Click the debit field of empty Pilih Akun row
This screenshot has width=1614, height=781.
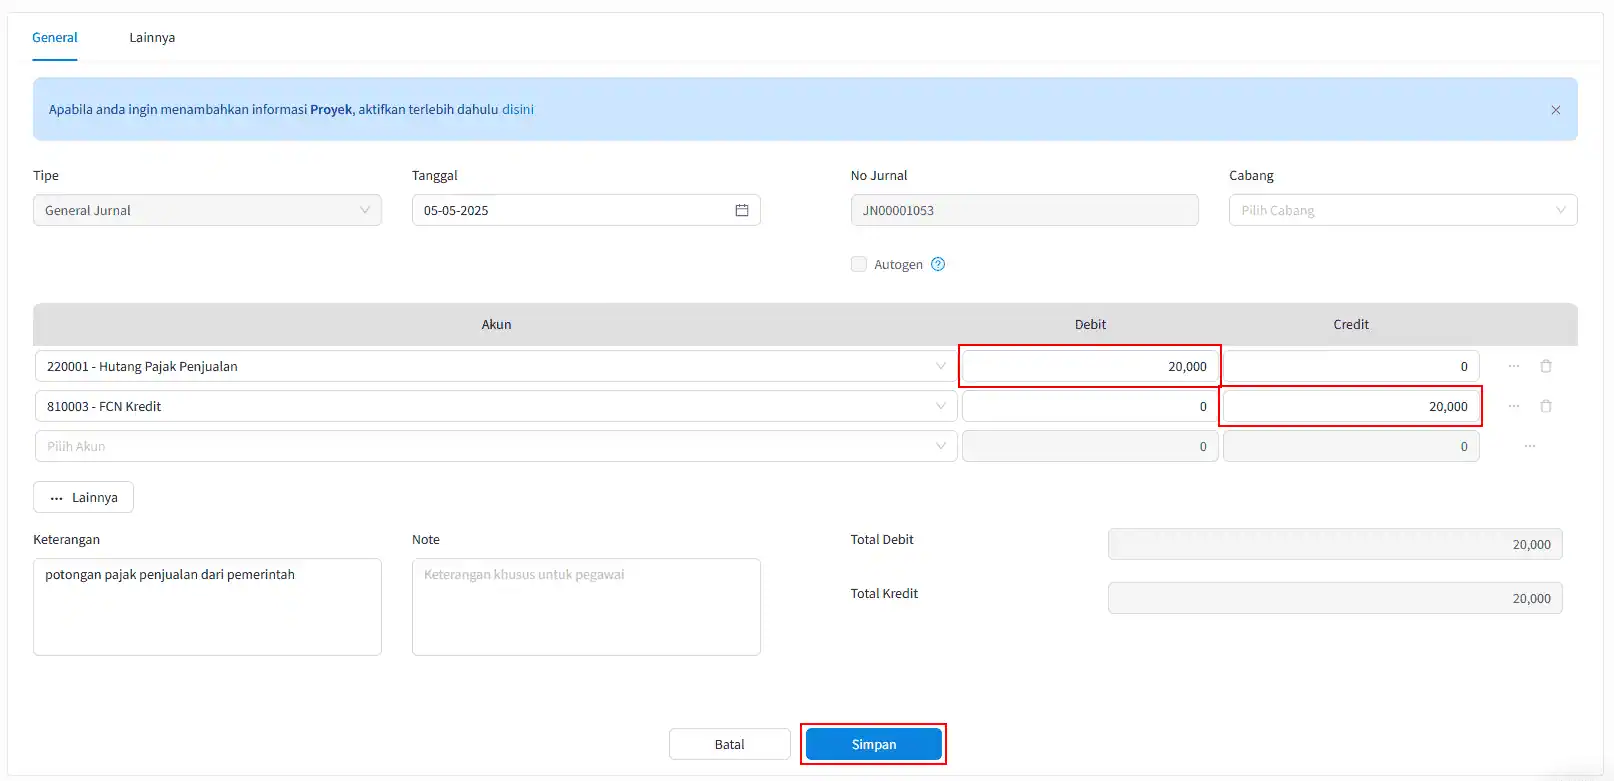(1090, 446)
